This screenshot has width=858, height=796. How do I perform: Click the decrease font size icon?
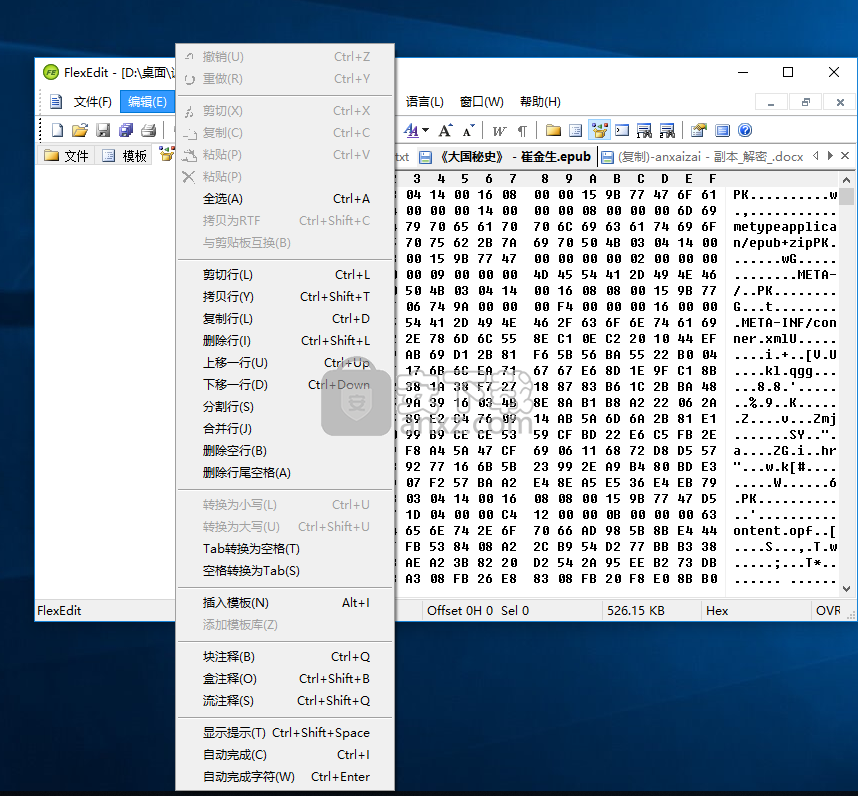pos(468,130)
